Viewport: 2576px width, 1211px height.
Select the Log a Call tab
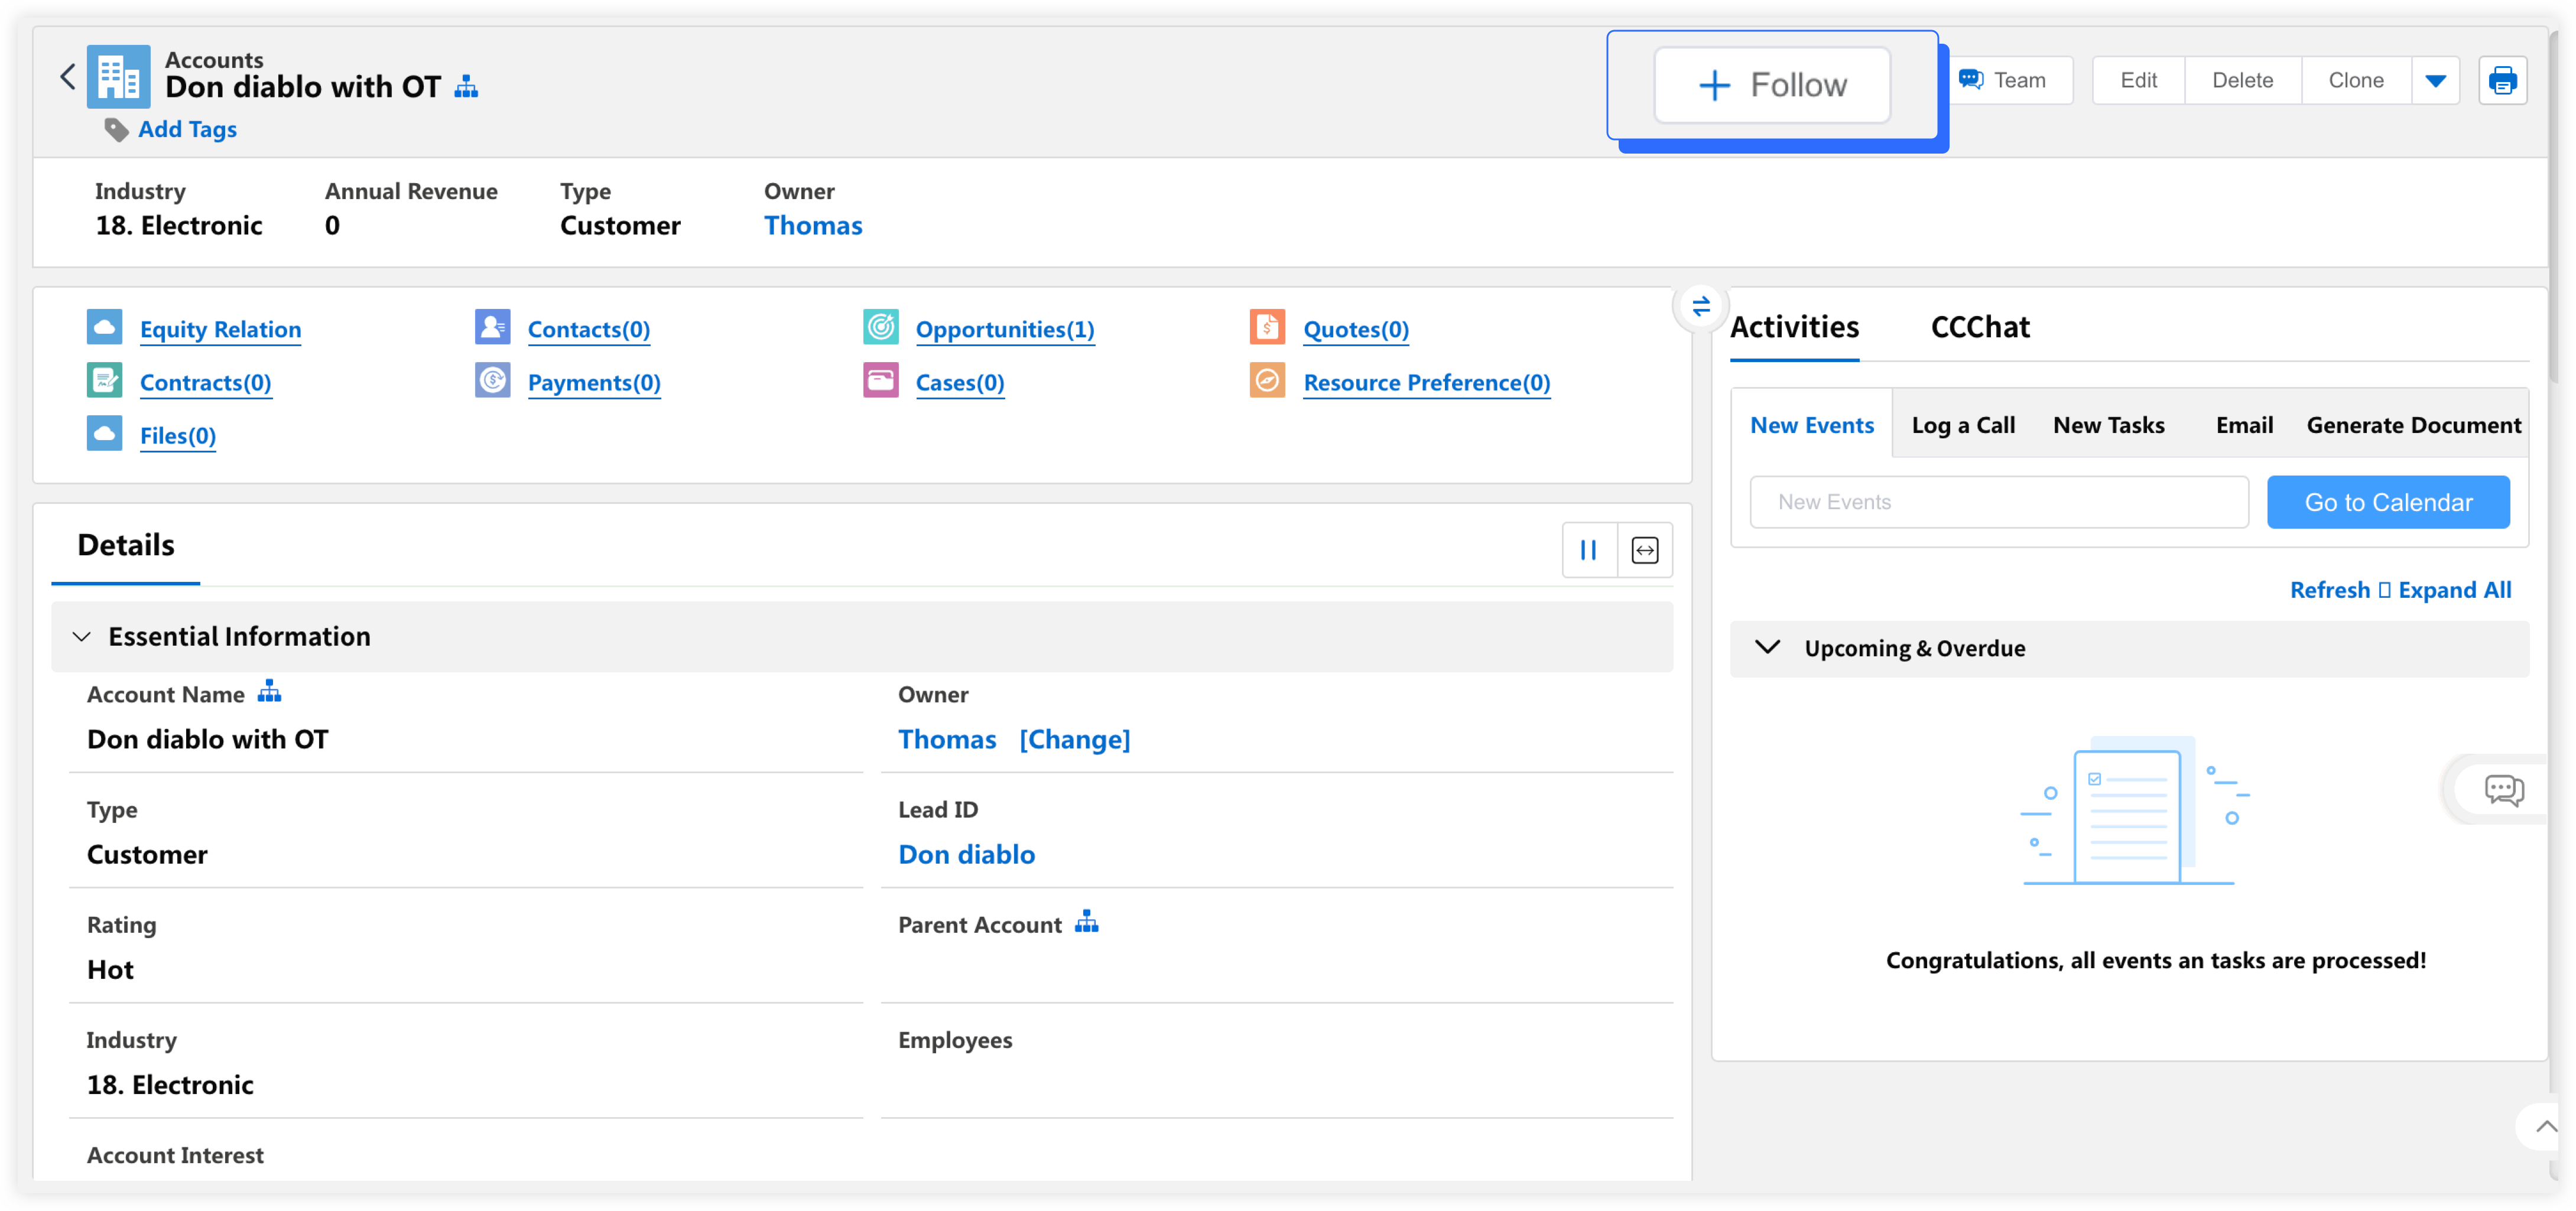point(1962,425)
